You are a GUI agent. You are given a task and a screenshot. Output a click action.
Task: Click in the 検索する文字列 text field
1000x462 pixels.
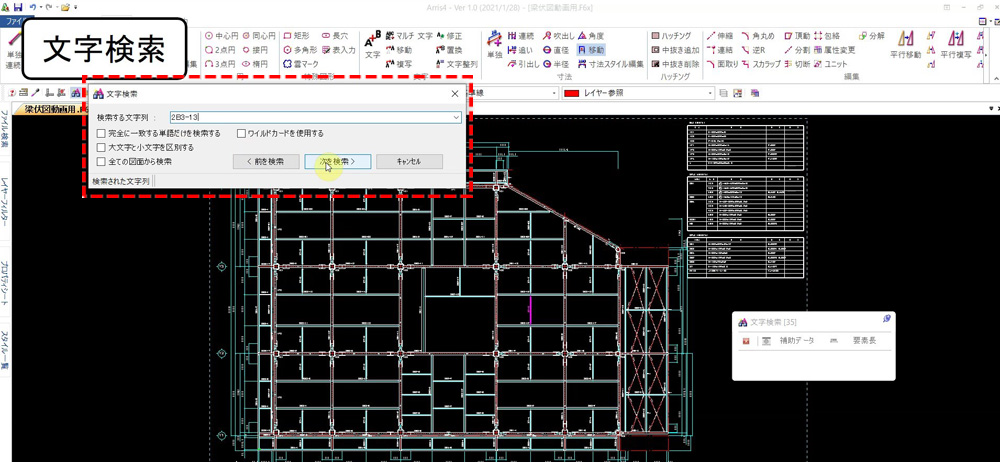308,118
